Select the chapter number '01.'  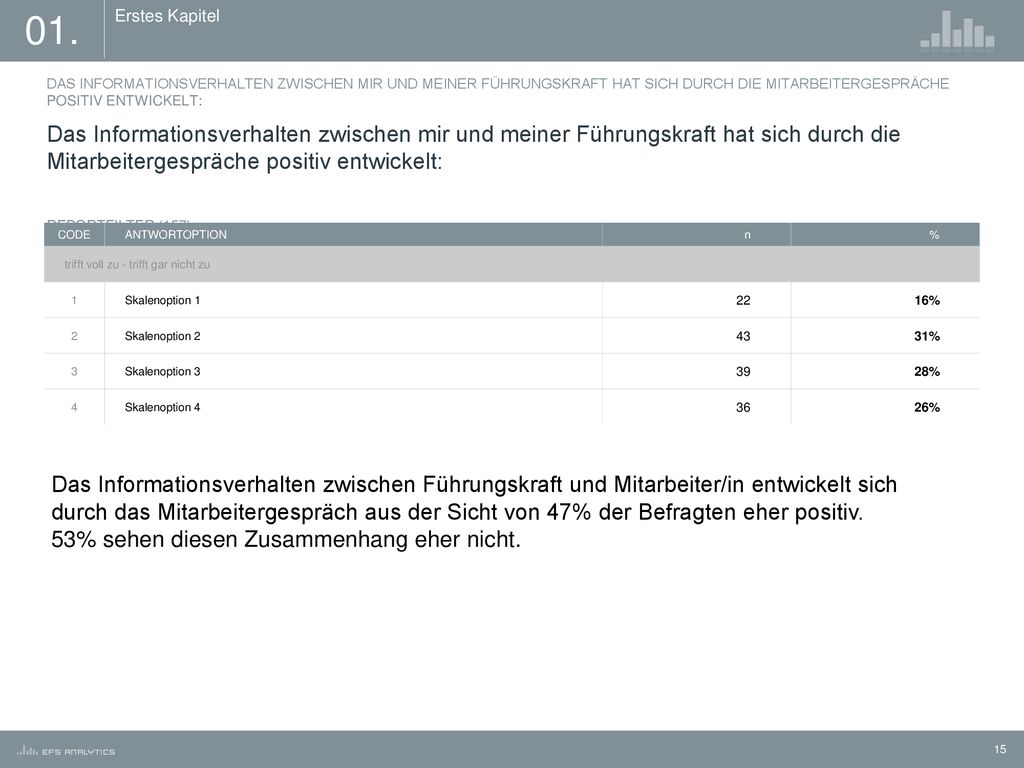pyautogui.click(x=52, y=31)
